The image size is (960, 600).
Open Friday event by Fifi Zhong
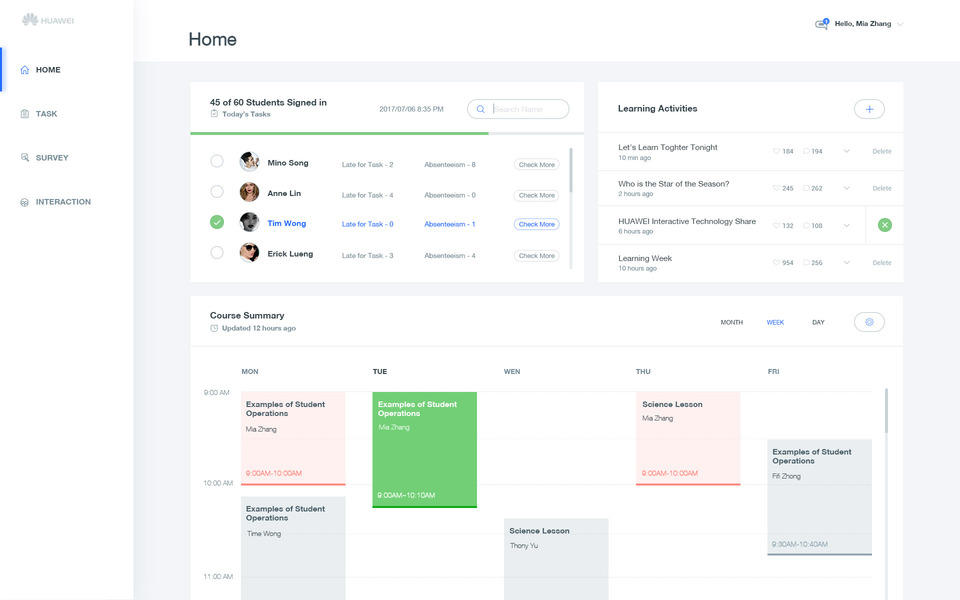[819, 497]
